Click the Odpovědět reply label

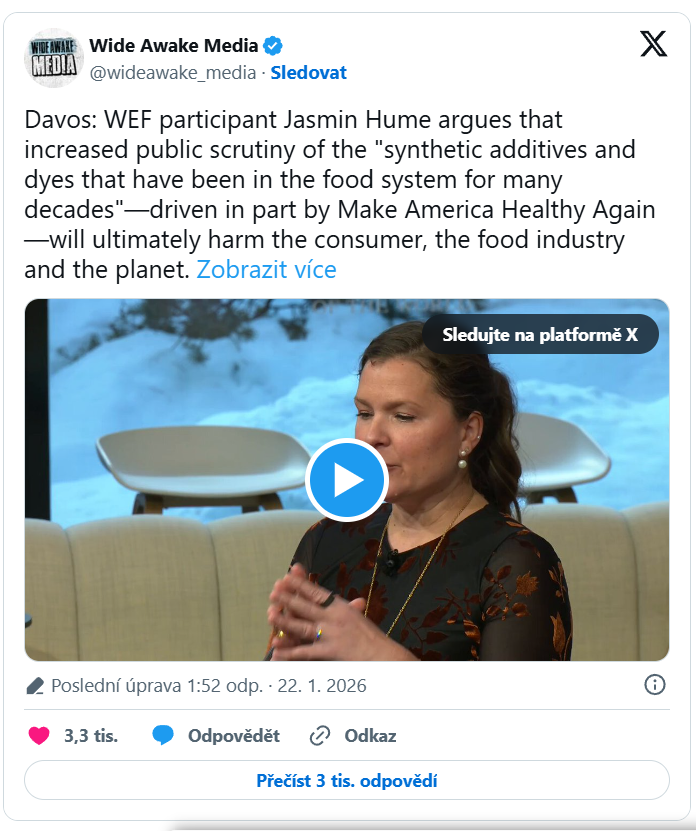point(233,736)
